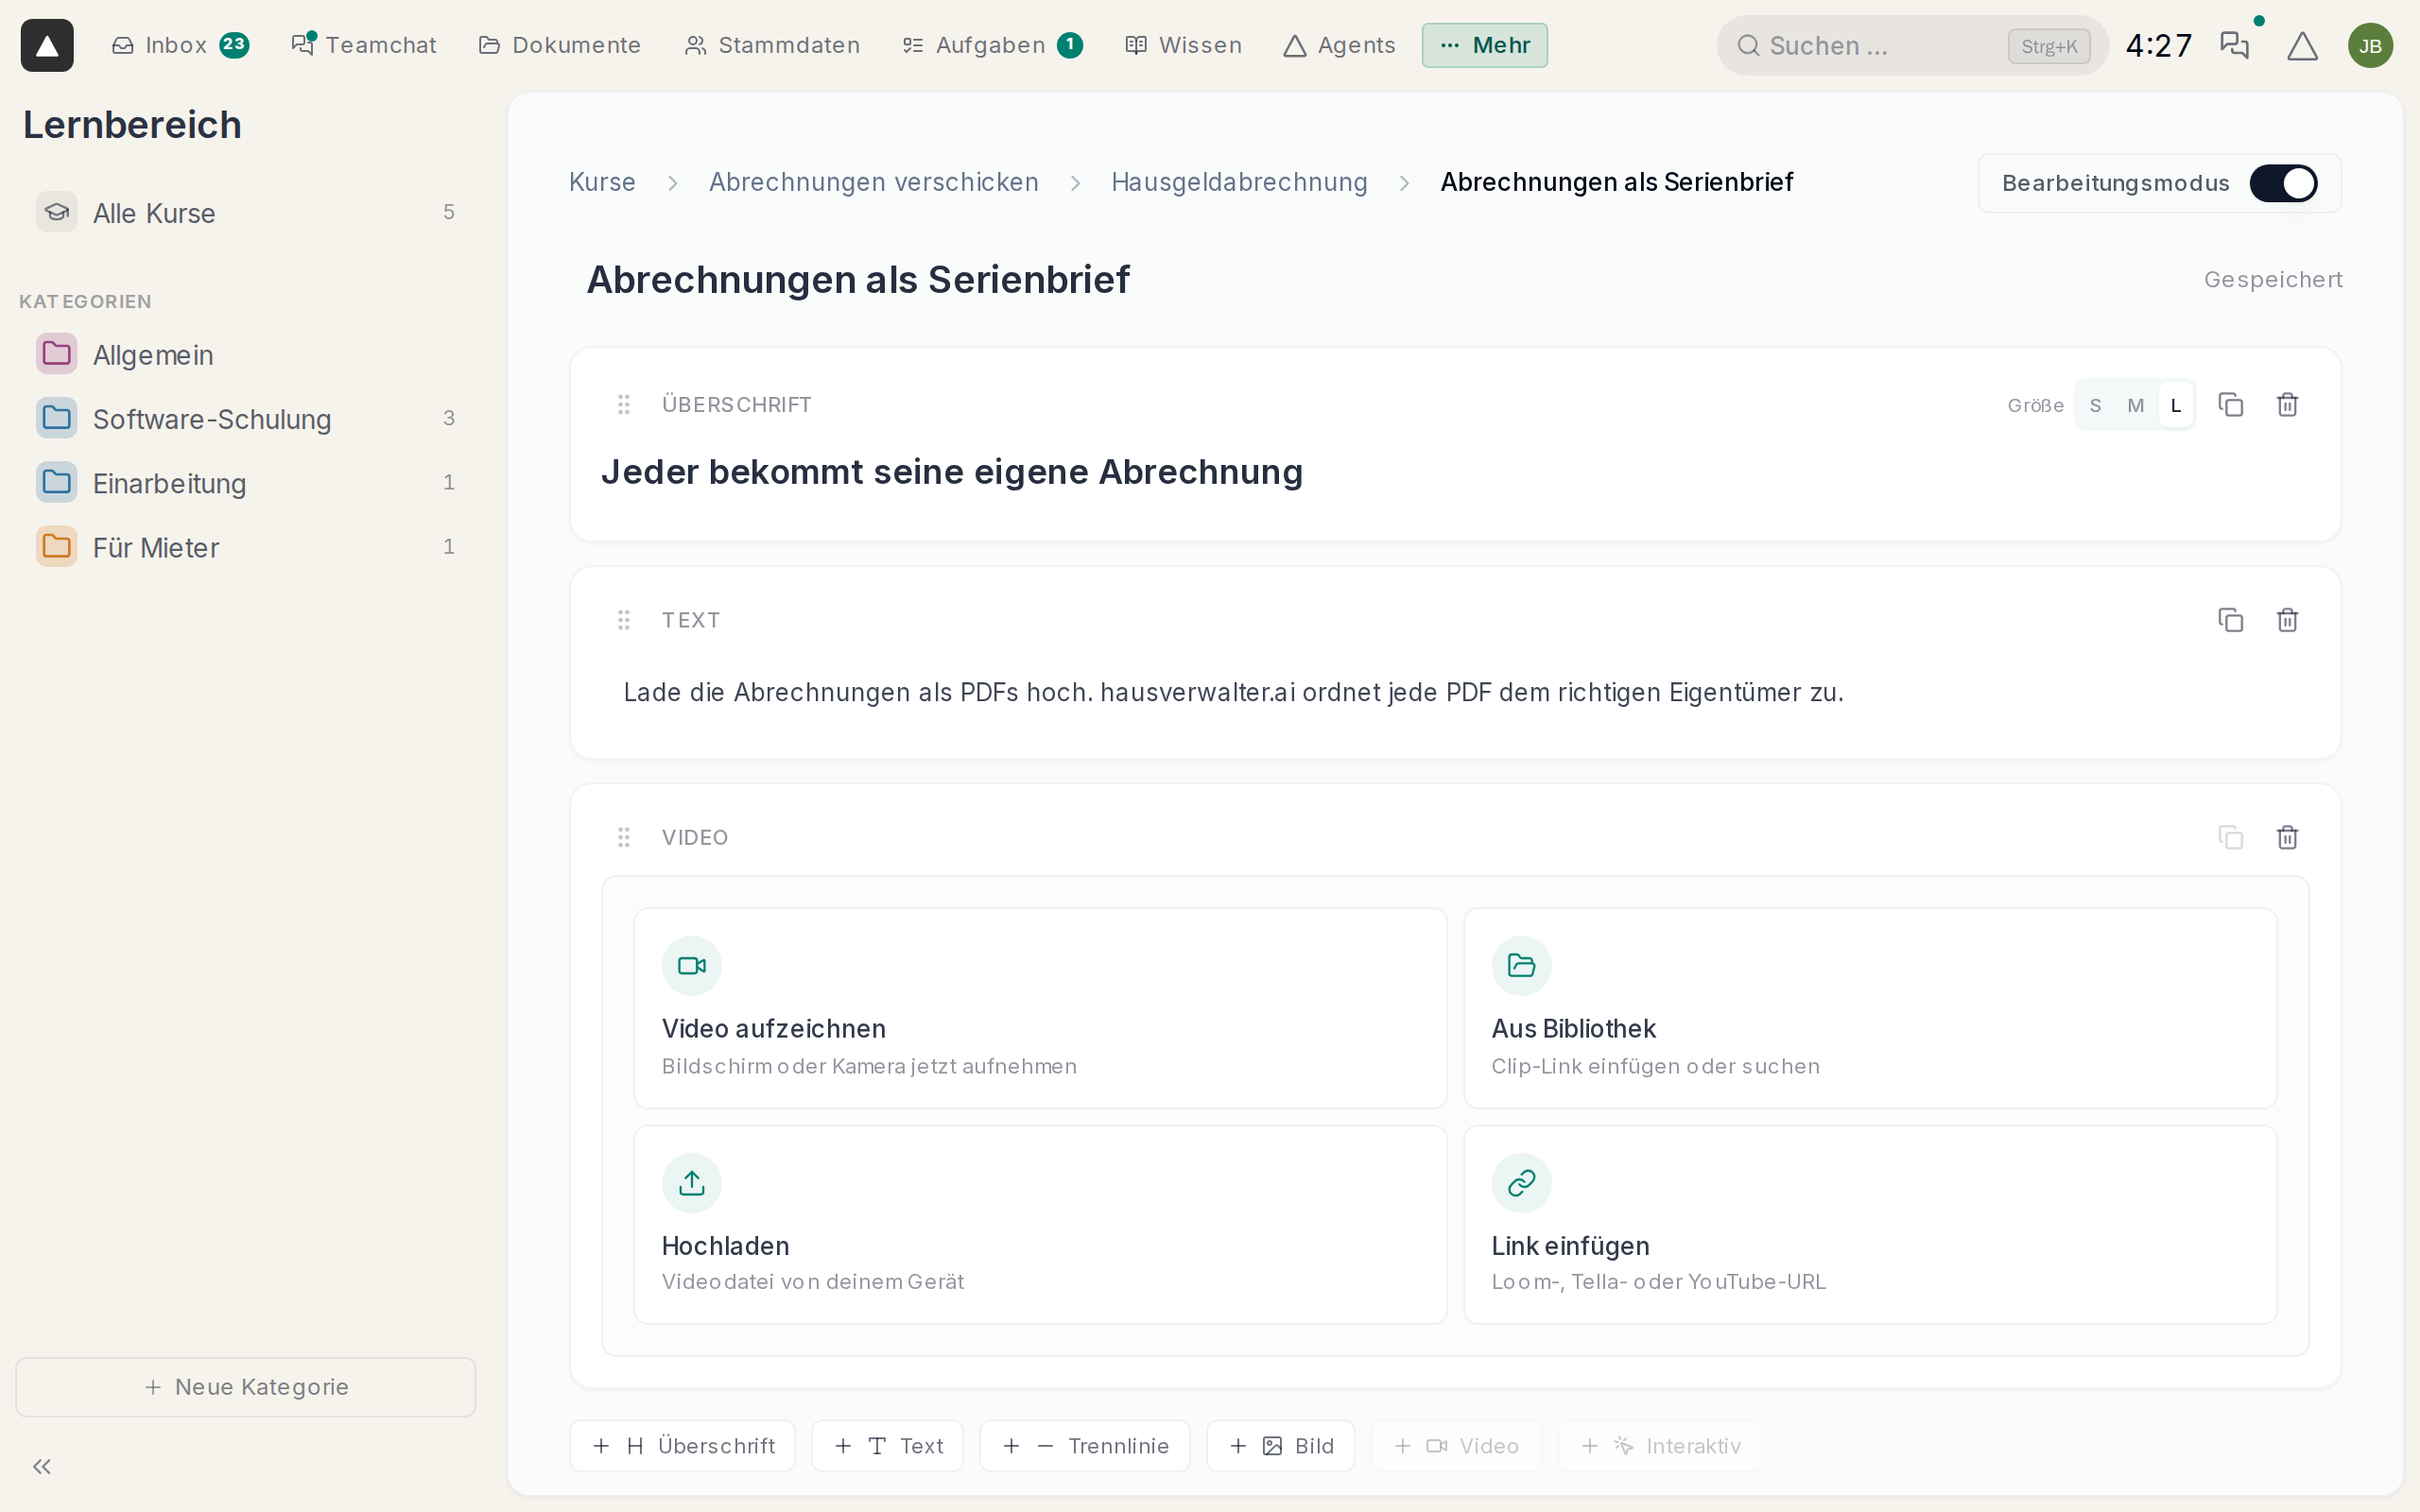Select Alle Kurse in sidebar

click(246, 213)
